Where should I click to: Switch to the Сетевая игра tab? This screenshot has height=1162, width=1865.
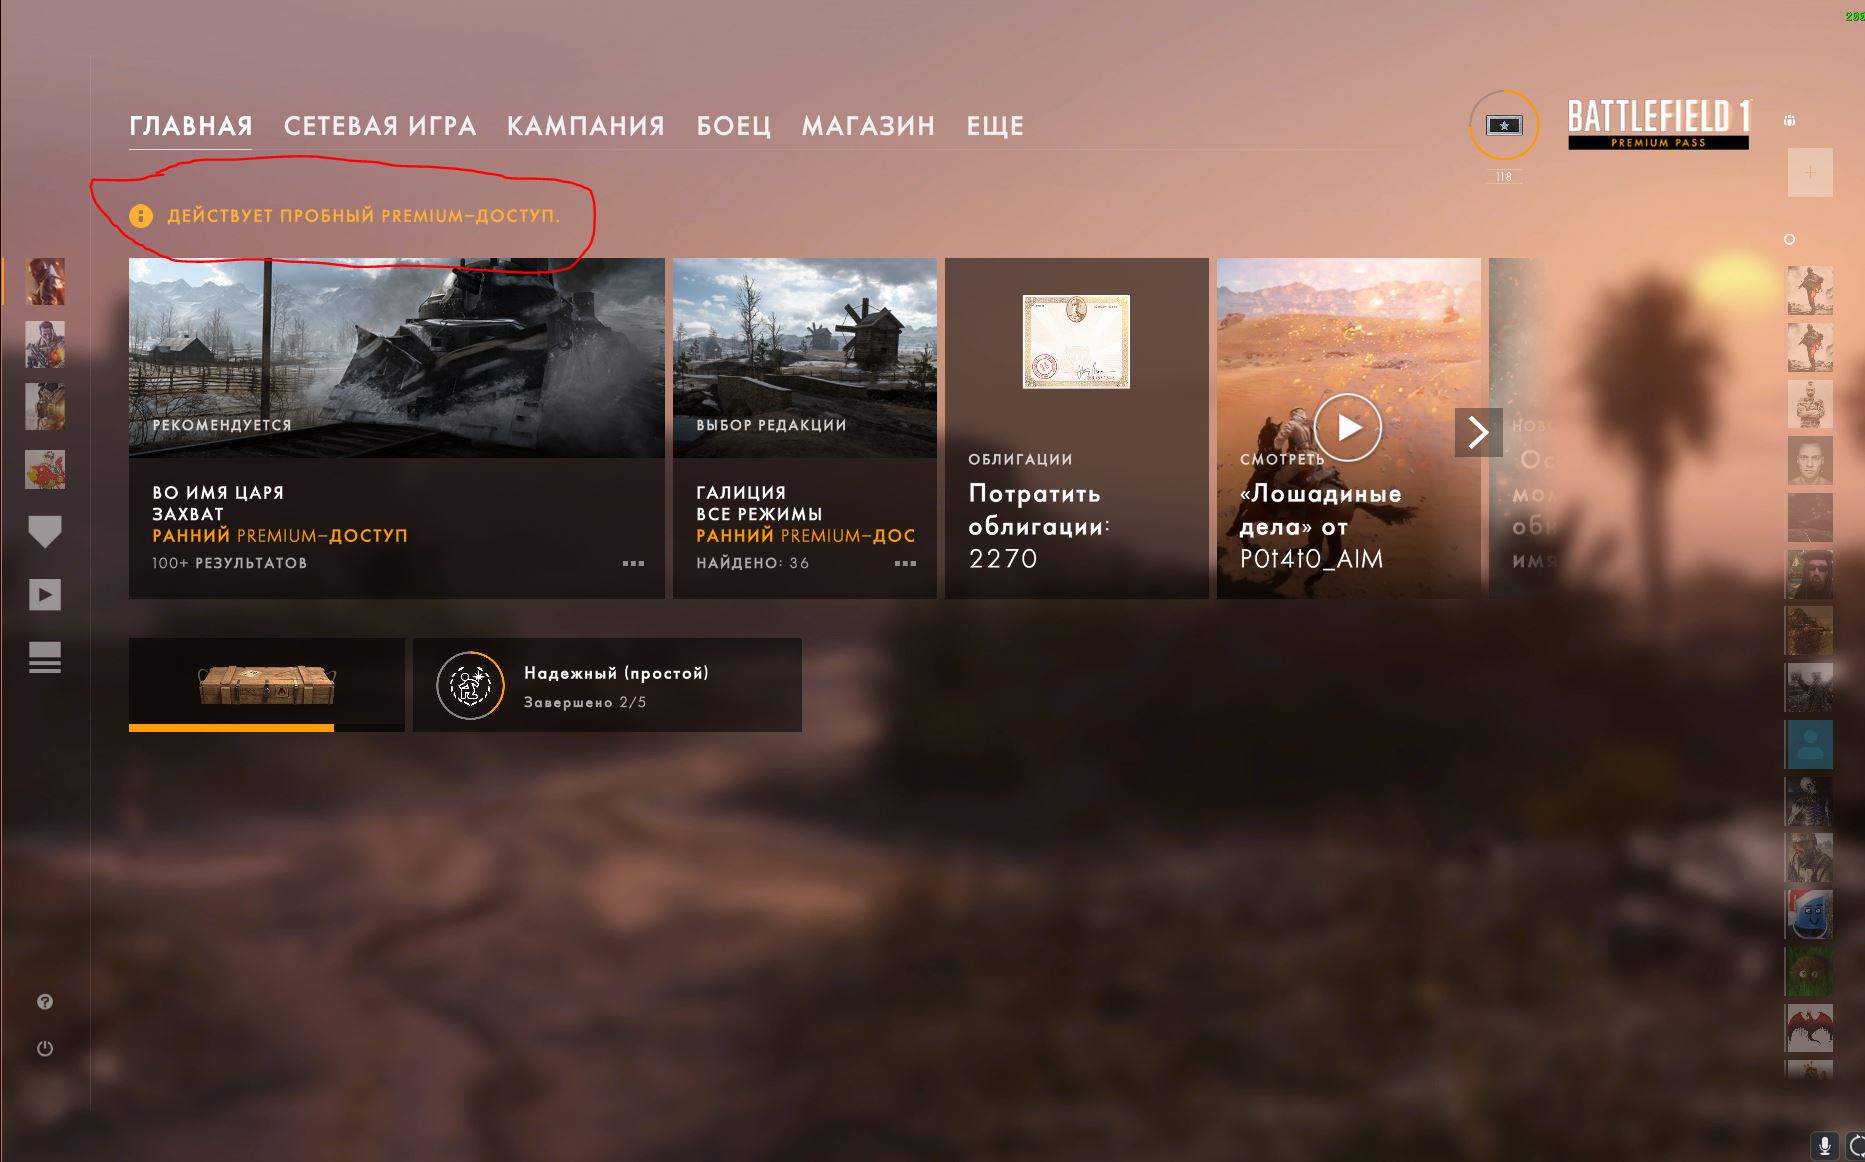tap(380, 126)
